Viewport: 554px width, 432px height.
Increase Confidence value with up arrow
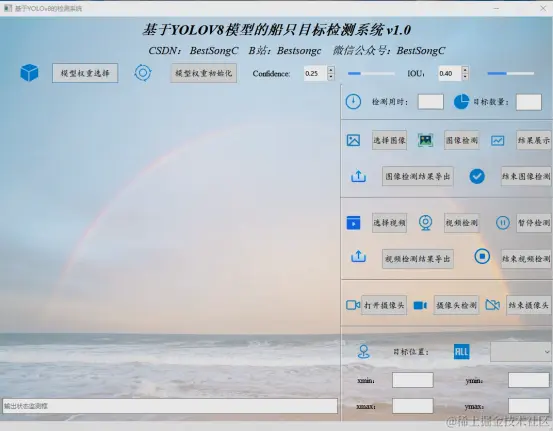331,70
